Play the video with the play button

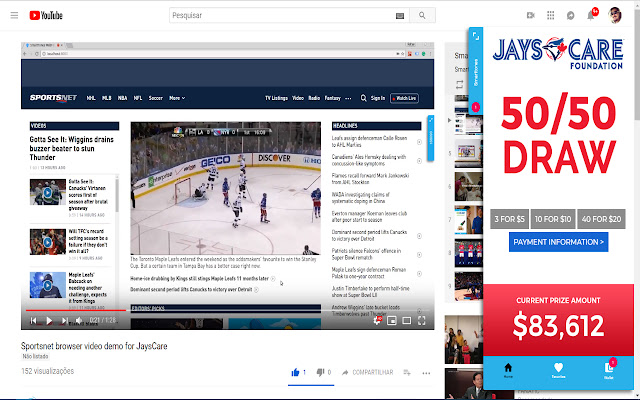49,321
